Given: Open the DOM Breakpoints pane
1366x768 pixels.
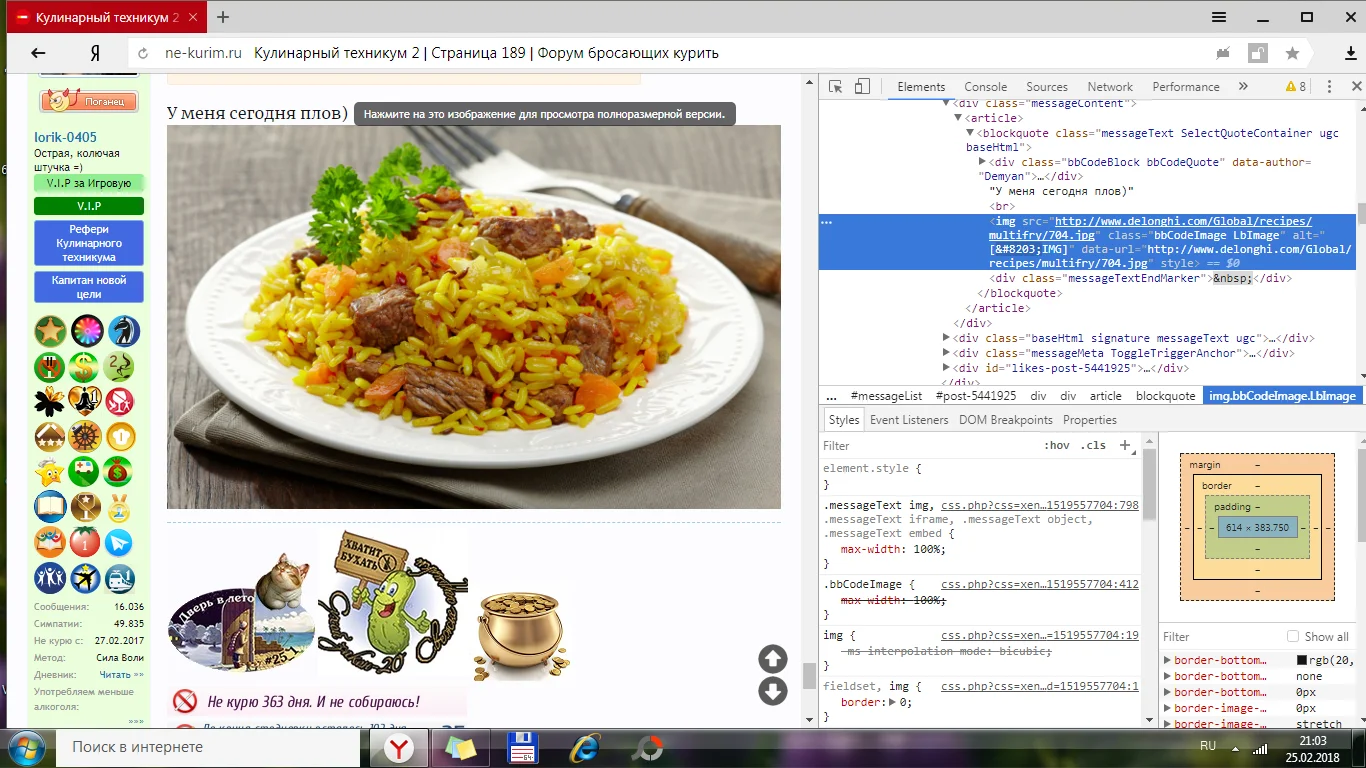Looking at the screenshot, I should (1006, 420).
